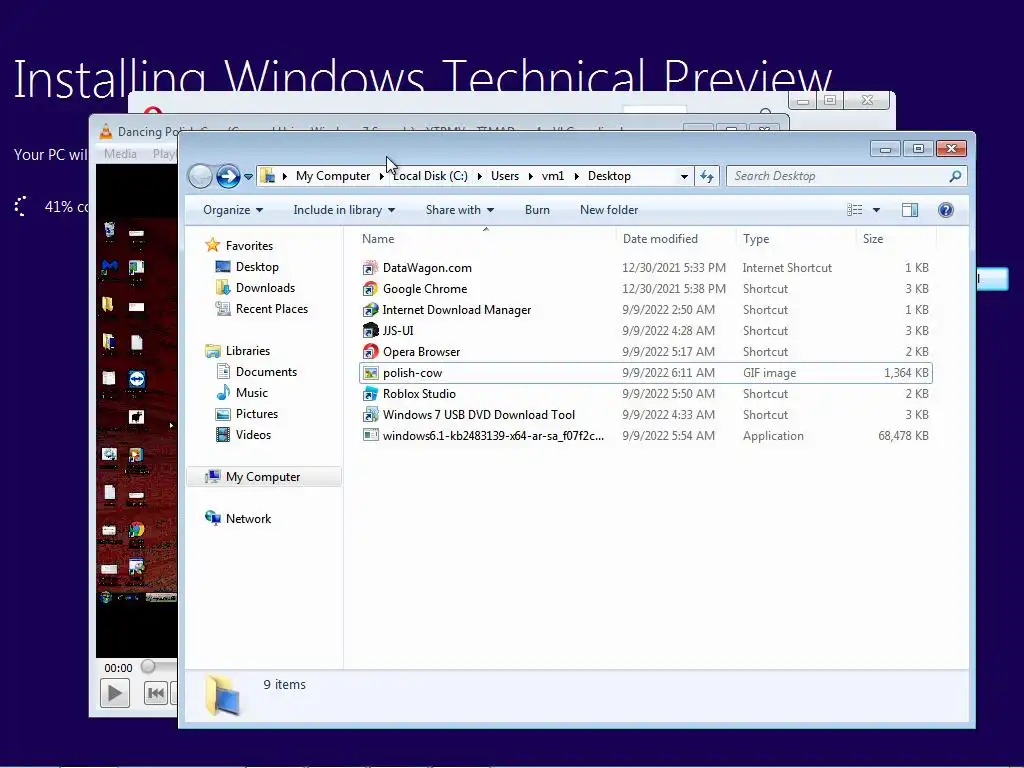Expand the address bar history dropdown

(x=684, y=176)
